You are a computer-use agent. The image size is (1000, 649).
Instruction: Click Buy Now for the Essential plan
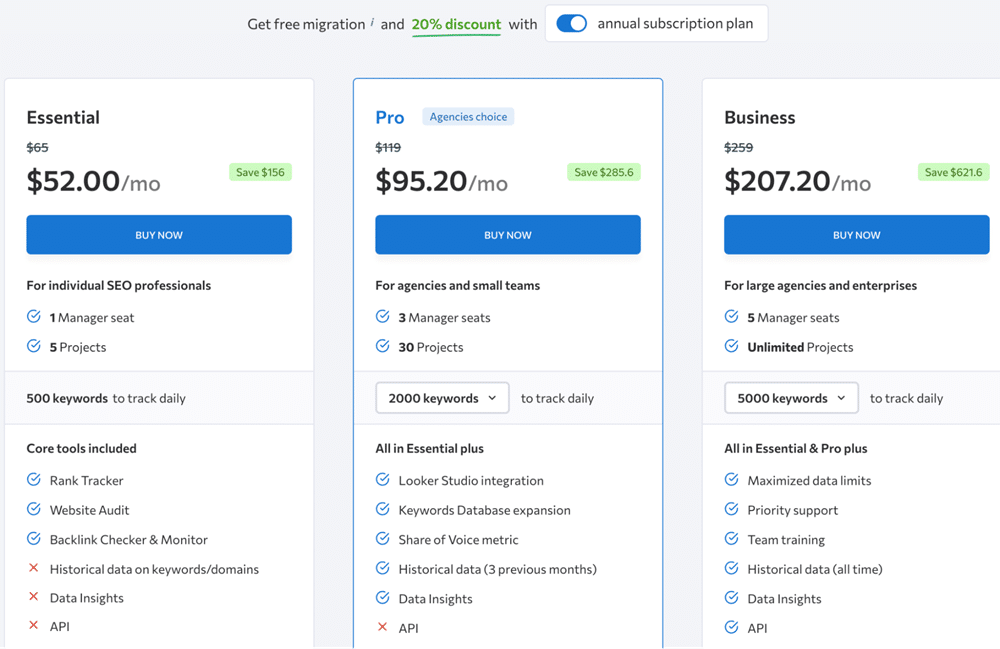coord(158,234)
